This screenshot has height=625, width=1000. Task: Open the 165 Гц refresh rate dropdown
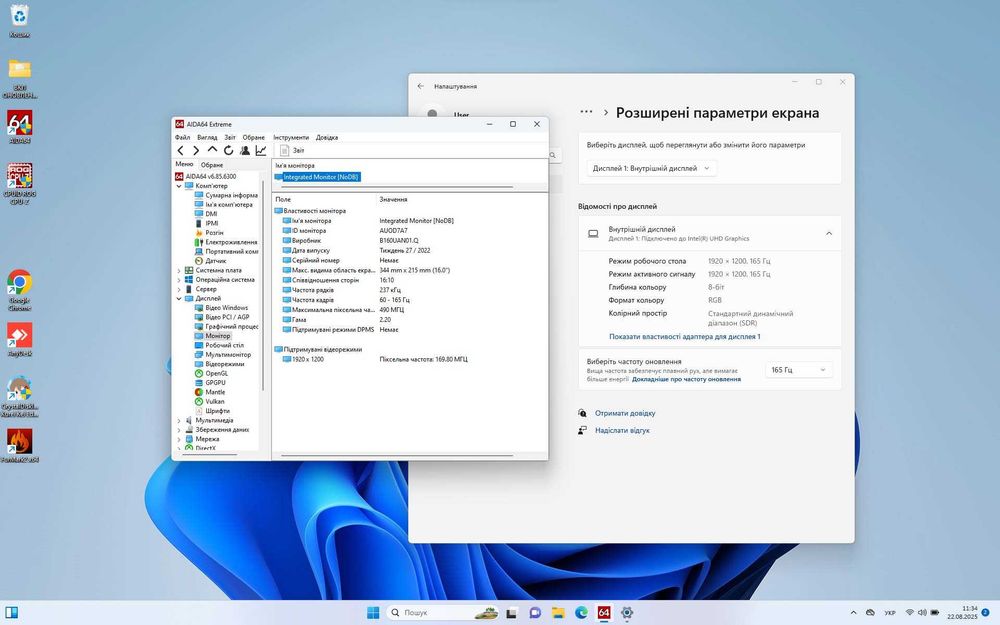(x=798, y=370)
